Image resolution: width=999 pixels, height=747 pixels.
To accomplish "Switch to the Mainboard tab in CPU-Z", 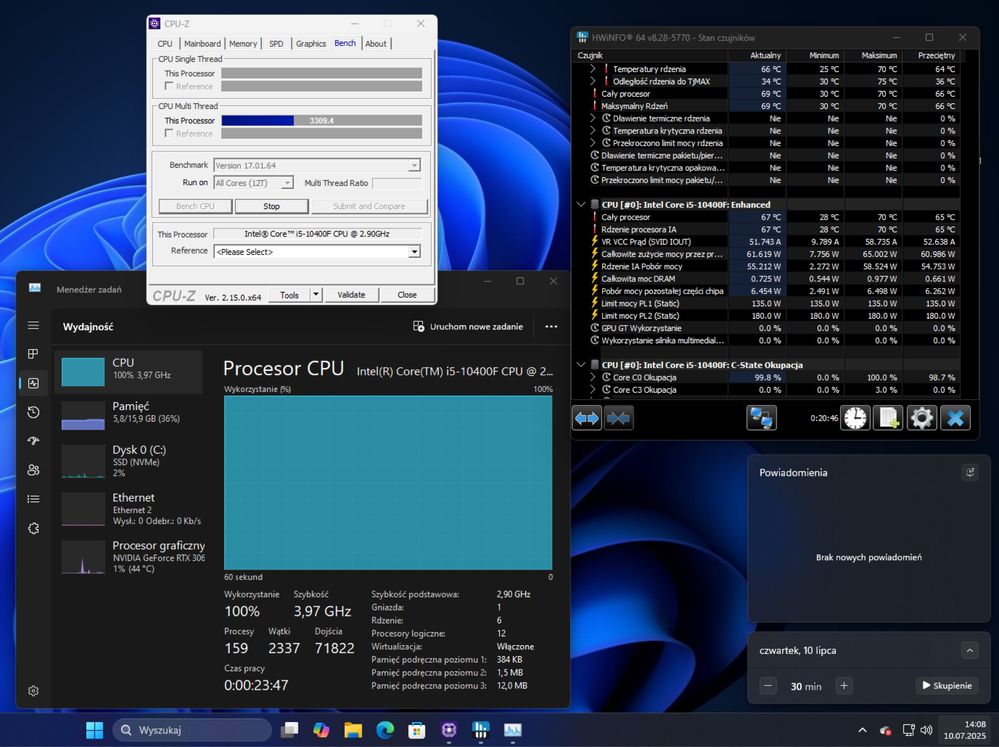I will click(203, 43).
